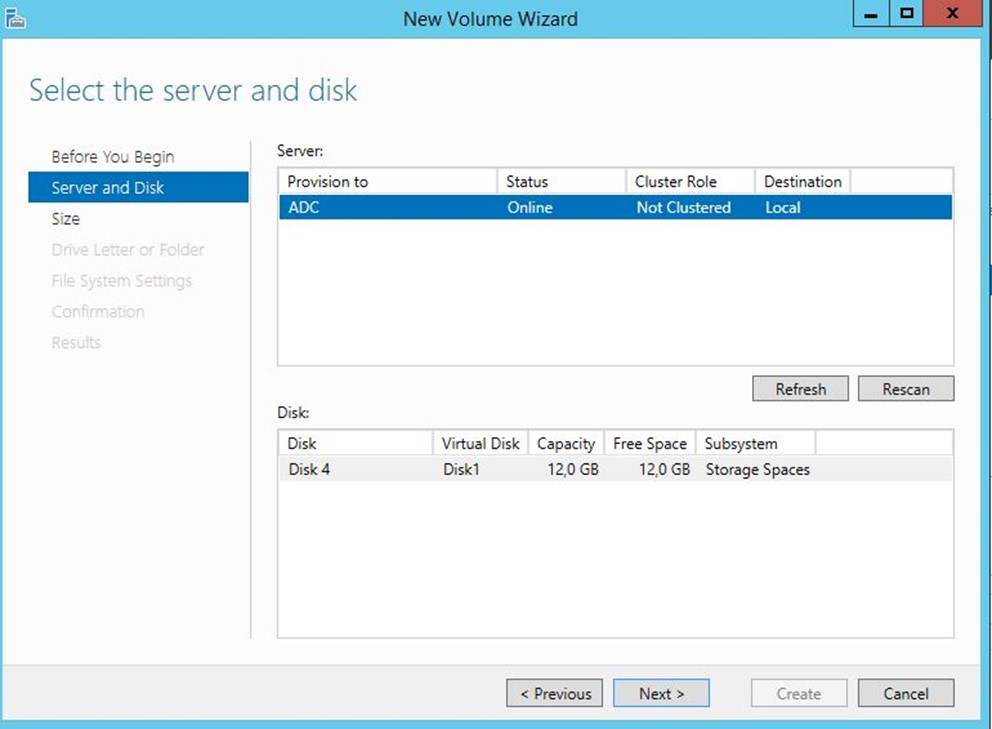Click the Drive Letter or Folder step

[128, 250]
